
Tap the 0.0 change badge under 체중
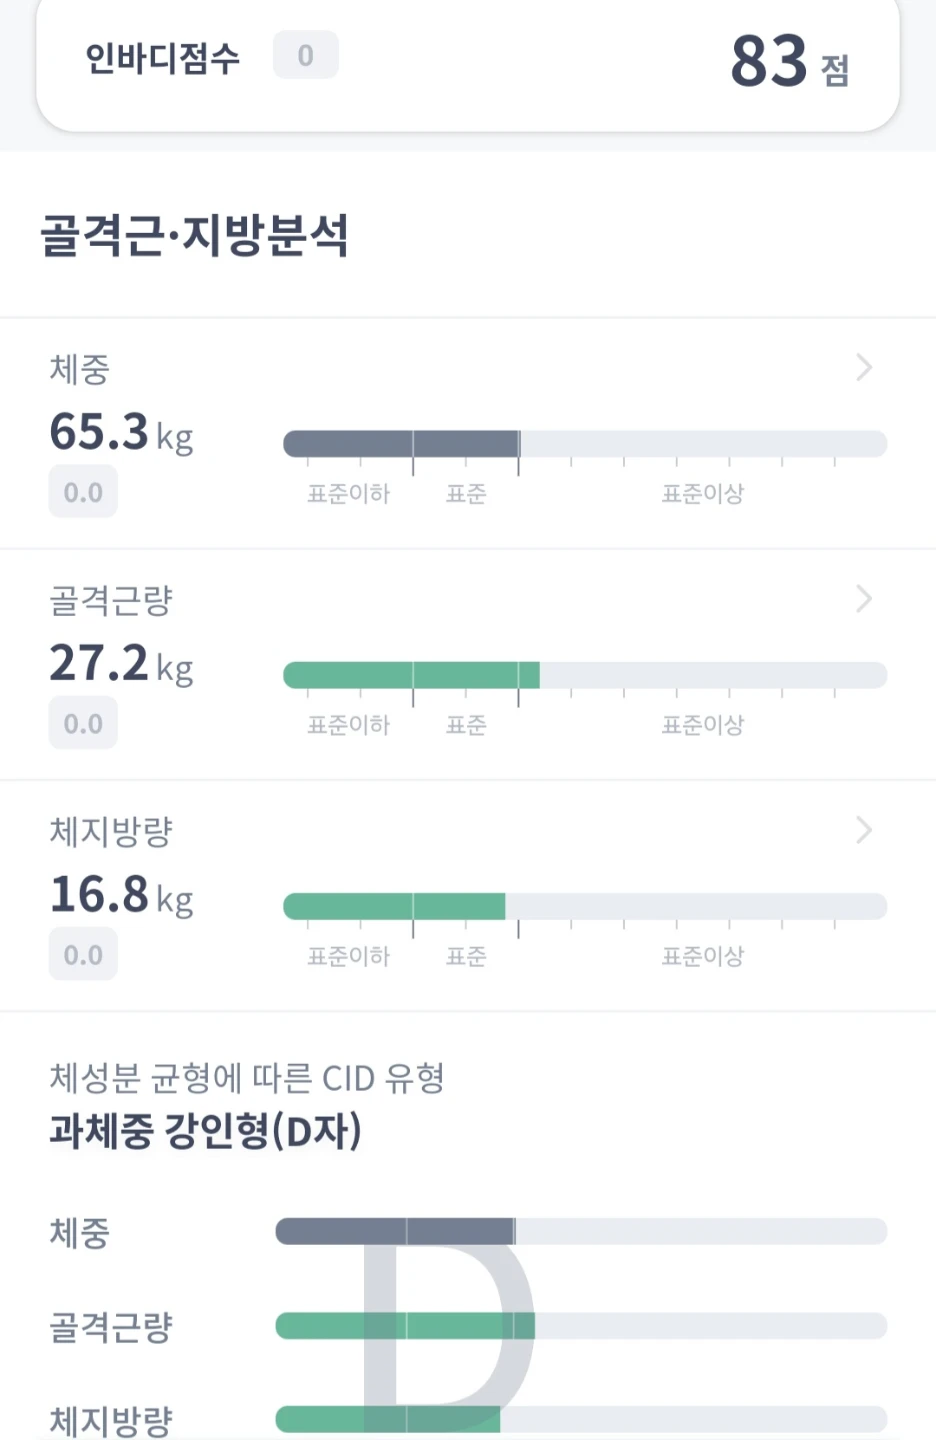pos(83,492)
